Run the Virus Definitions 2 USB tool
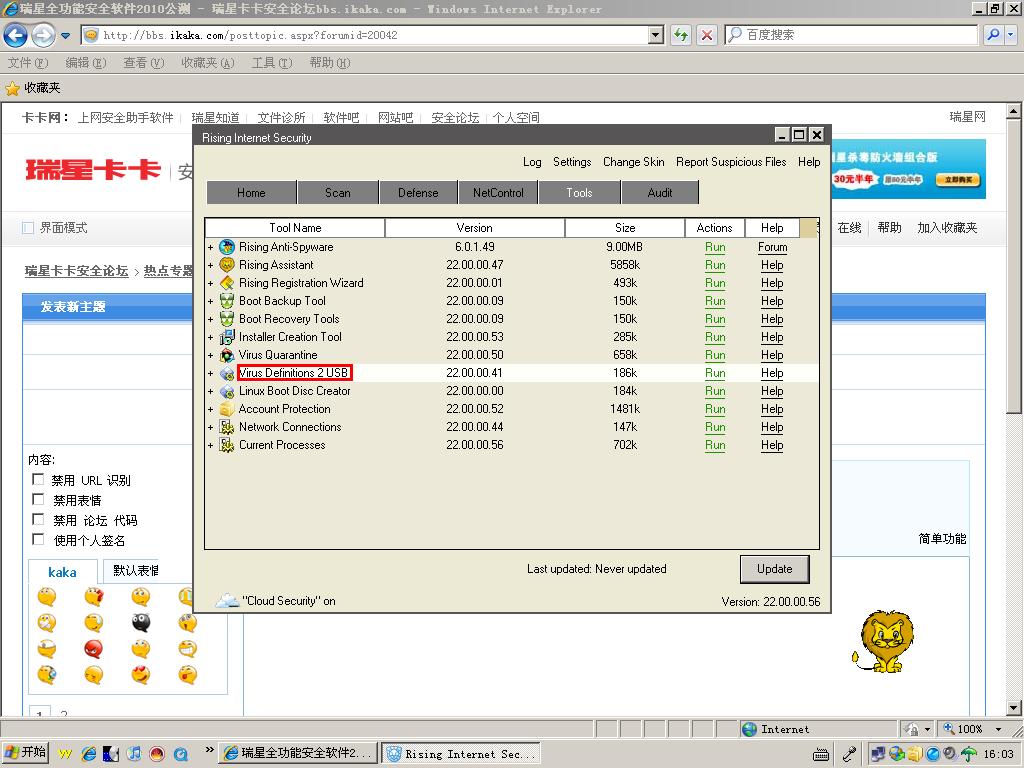 coord(715,373)
